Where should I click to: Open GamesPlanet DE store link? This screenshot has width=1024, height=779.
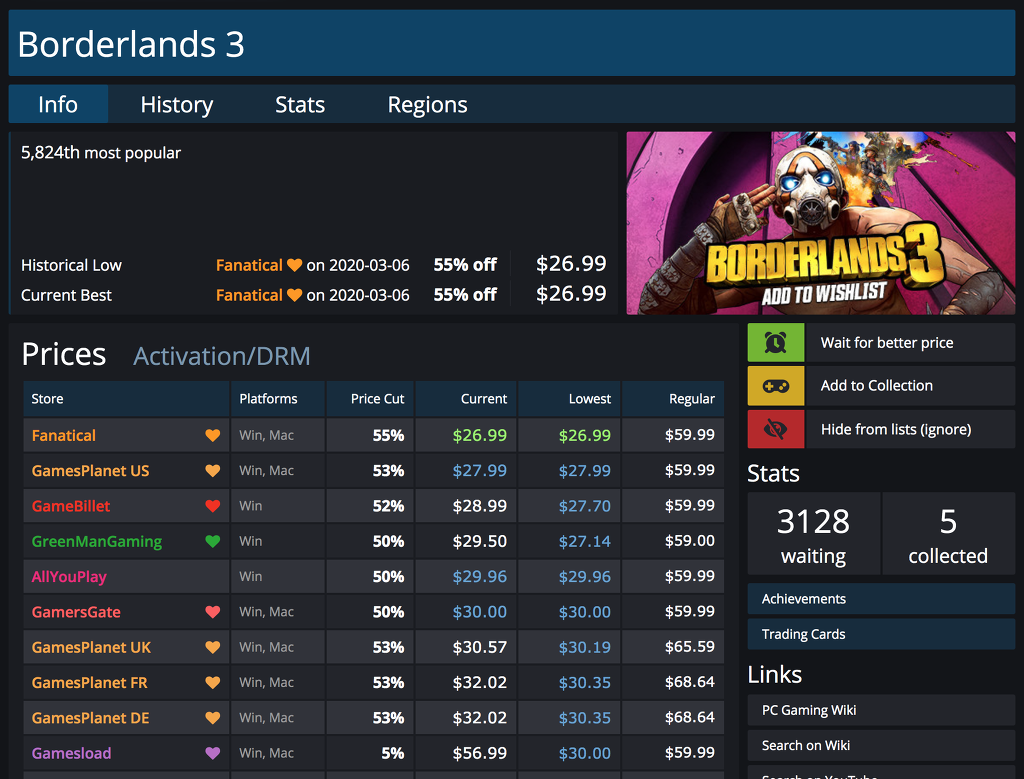pos(90,718)
